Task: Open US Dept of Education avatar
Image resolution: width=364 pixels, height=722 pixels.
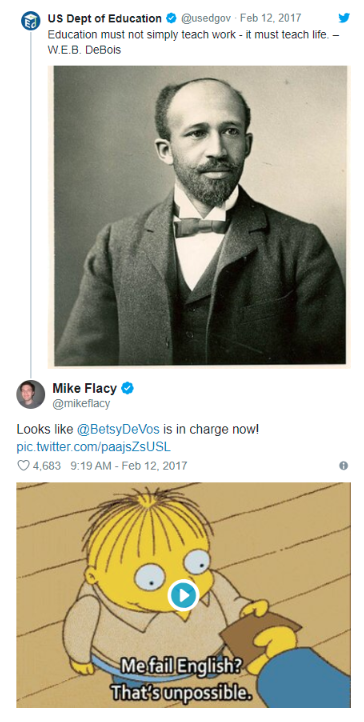Action: pos(30,21)
